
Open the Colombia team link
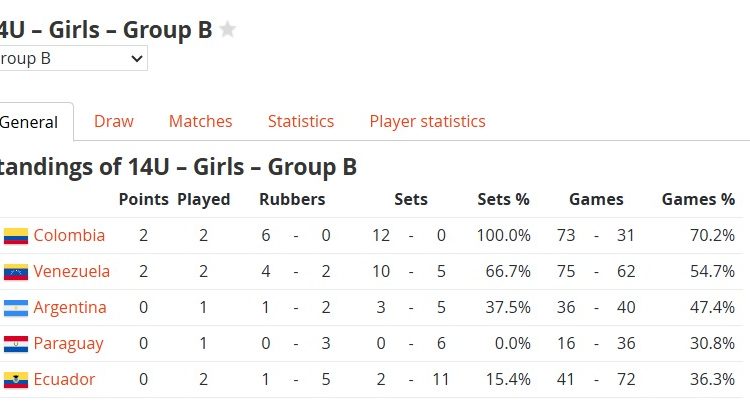coord(69,236)
